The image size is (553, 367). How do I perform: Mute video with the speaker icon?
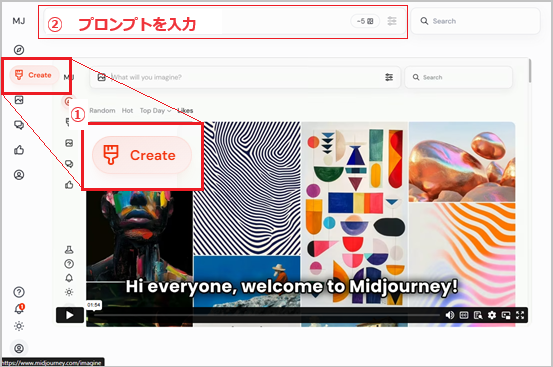[x=450, y=315]
